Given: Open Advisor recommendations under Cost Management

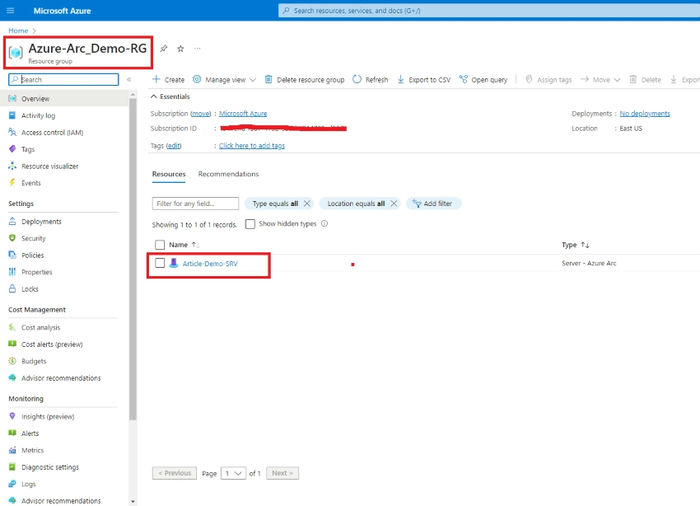Looking at the screenshot, I should (61, 378).
